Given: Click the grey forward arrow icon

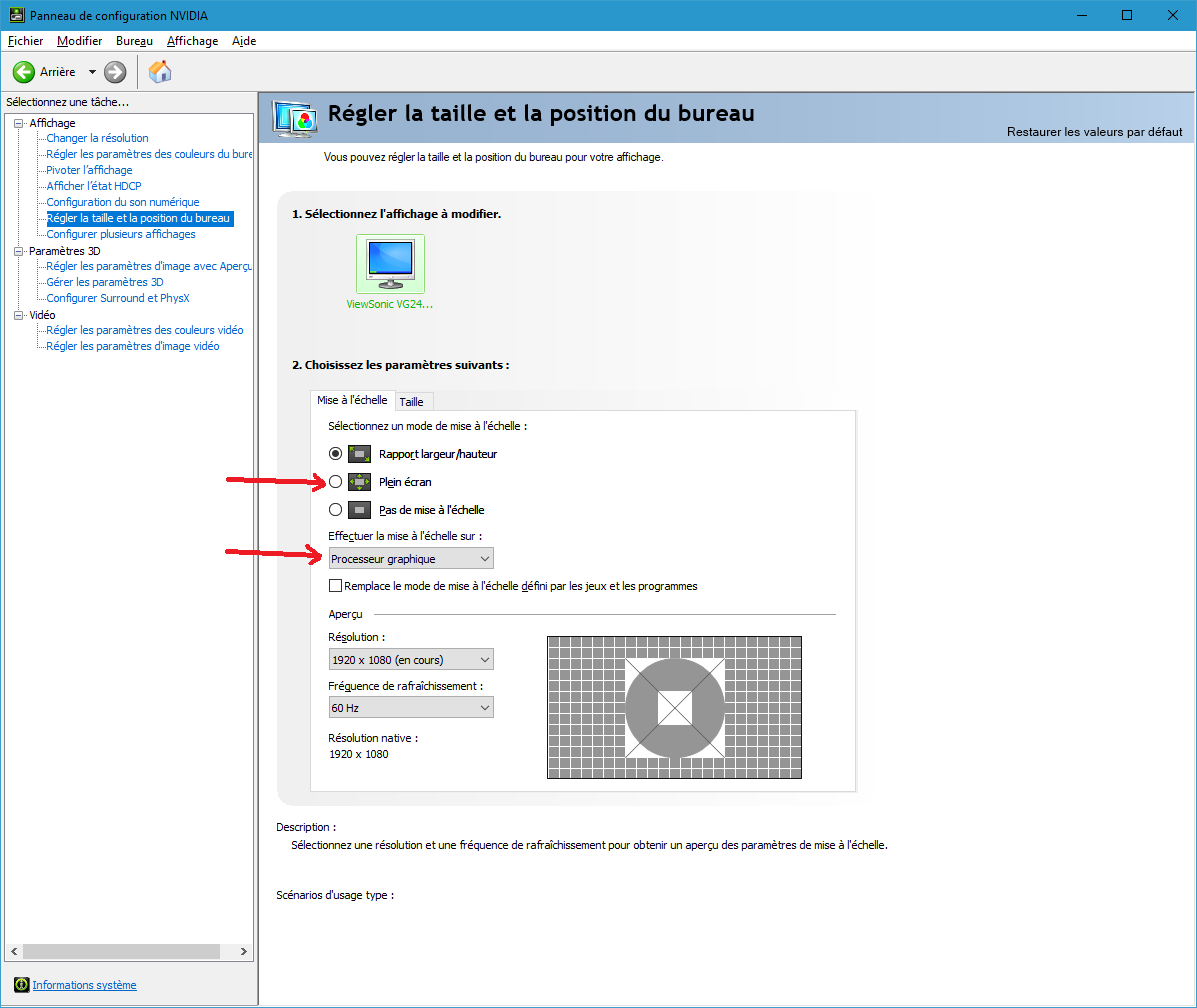Looking at the screenshot, I should tap(115, 72).
